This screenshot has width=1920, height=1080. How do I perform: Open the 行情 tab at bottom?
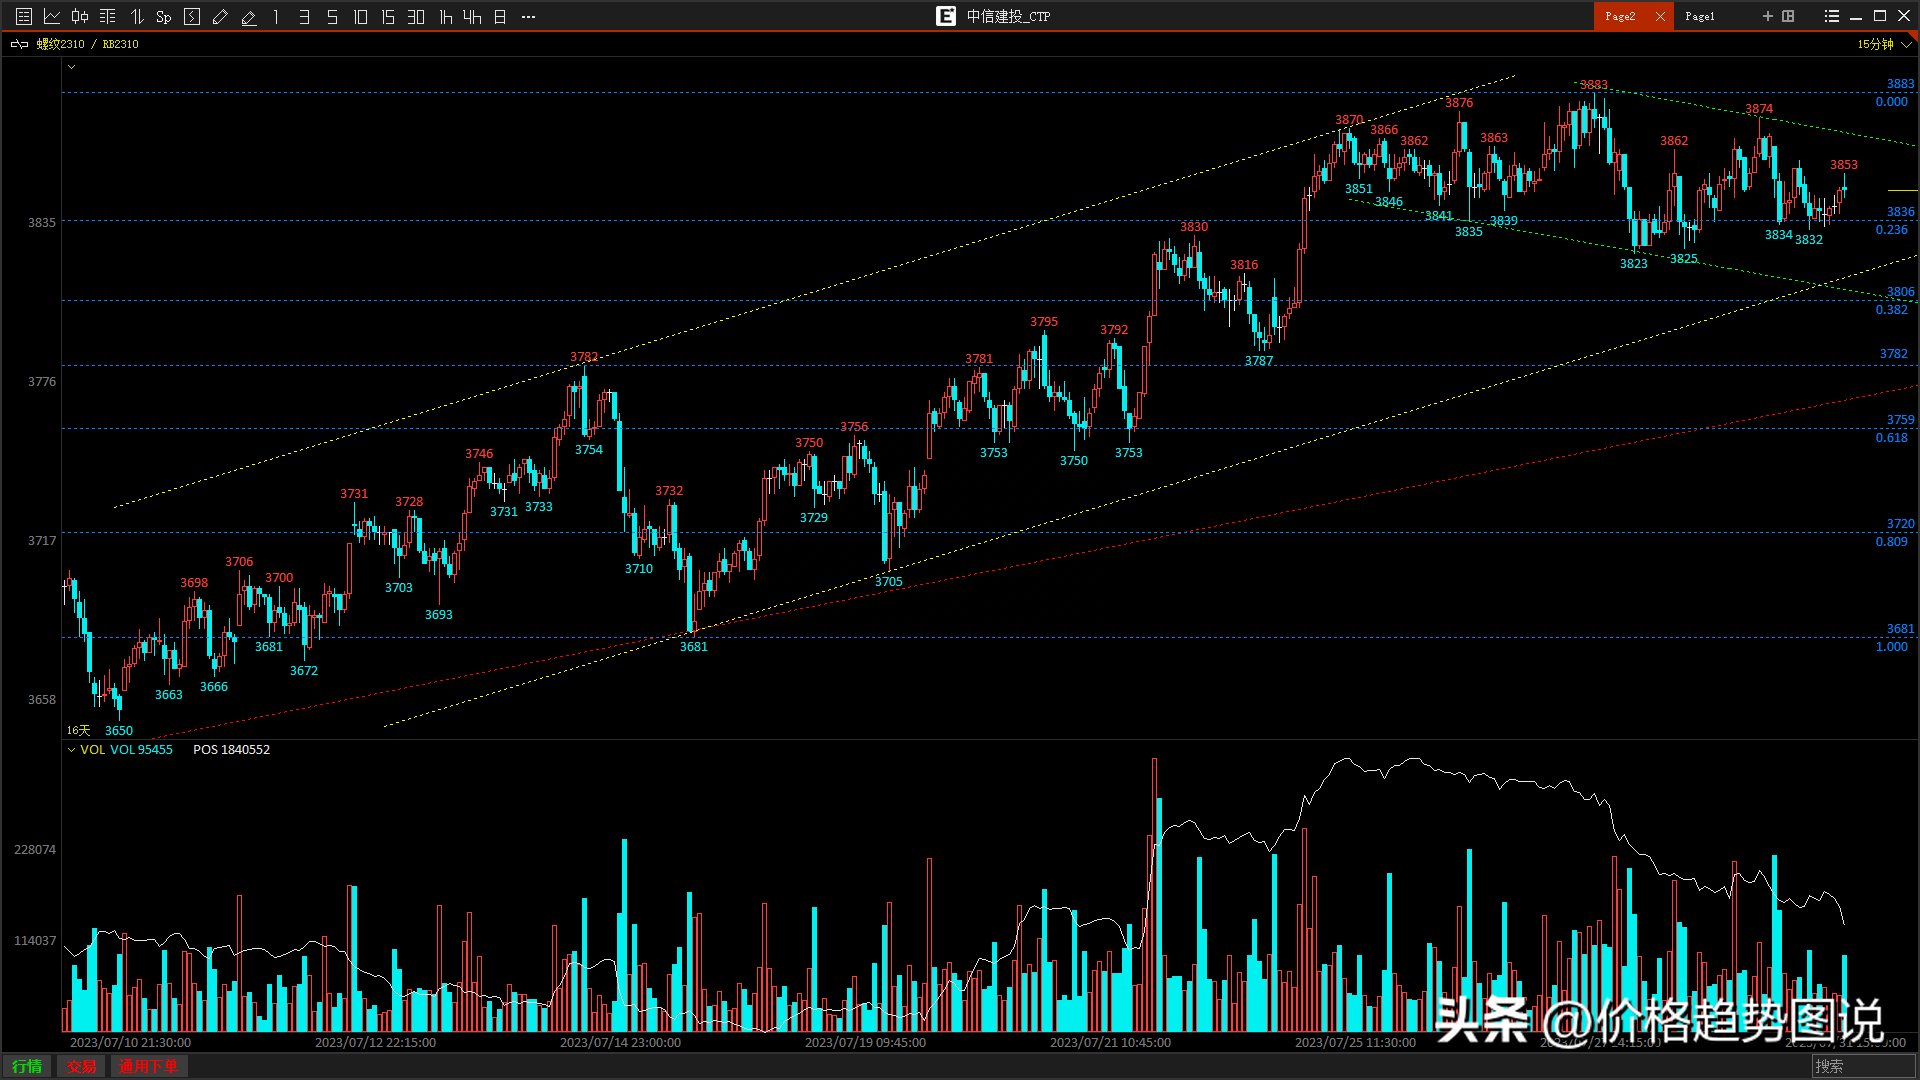(27, 1066)
